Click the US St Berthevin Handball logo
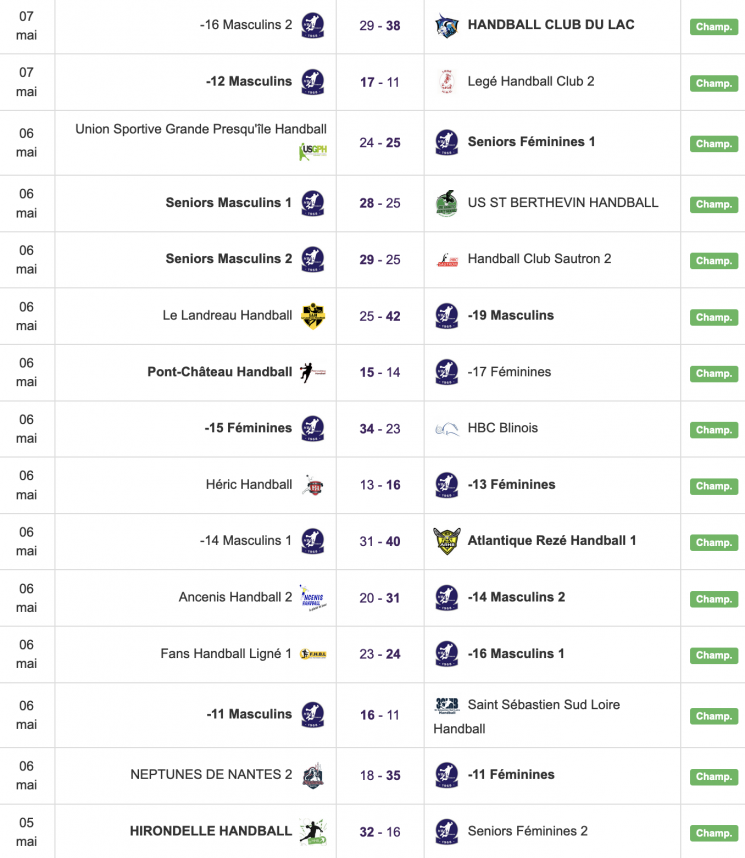This screenshot has height=858, width=745. click(446, 204)
